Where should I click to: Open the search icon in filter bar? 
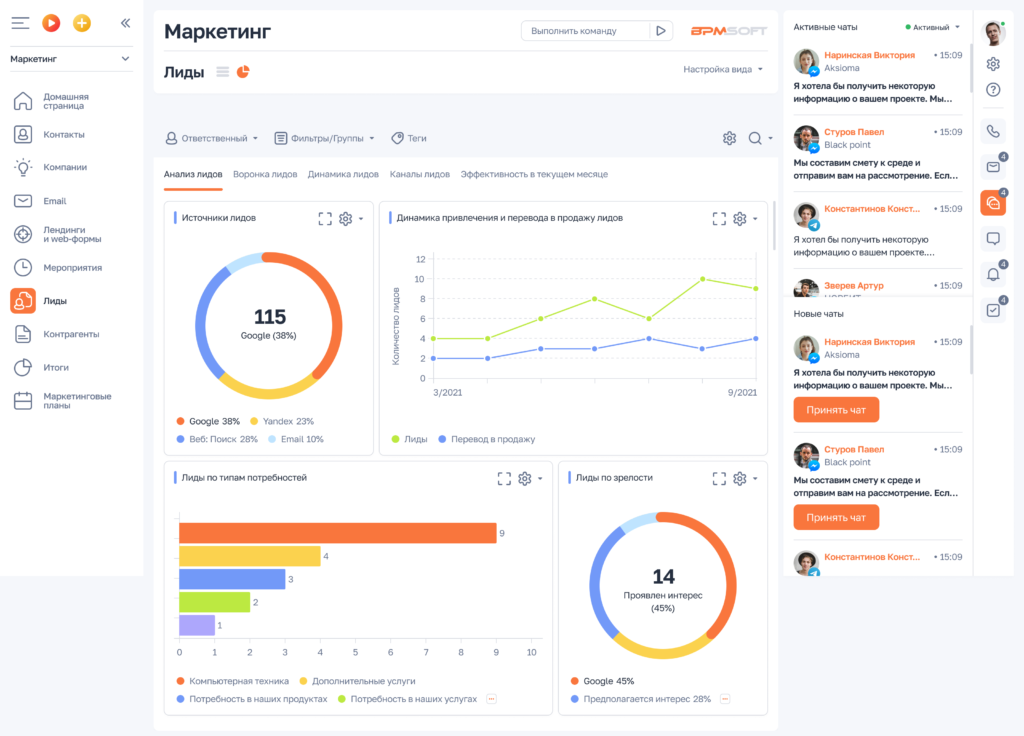755,138
